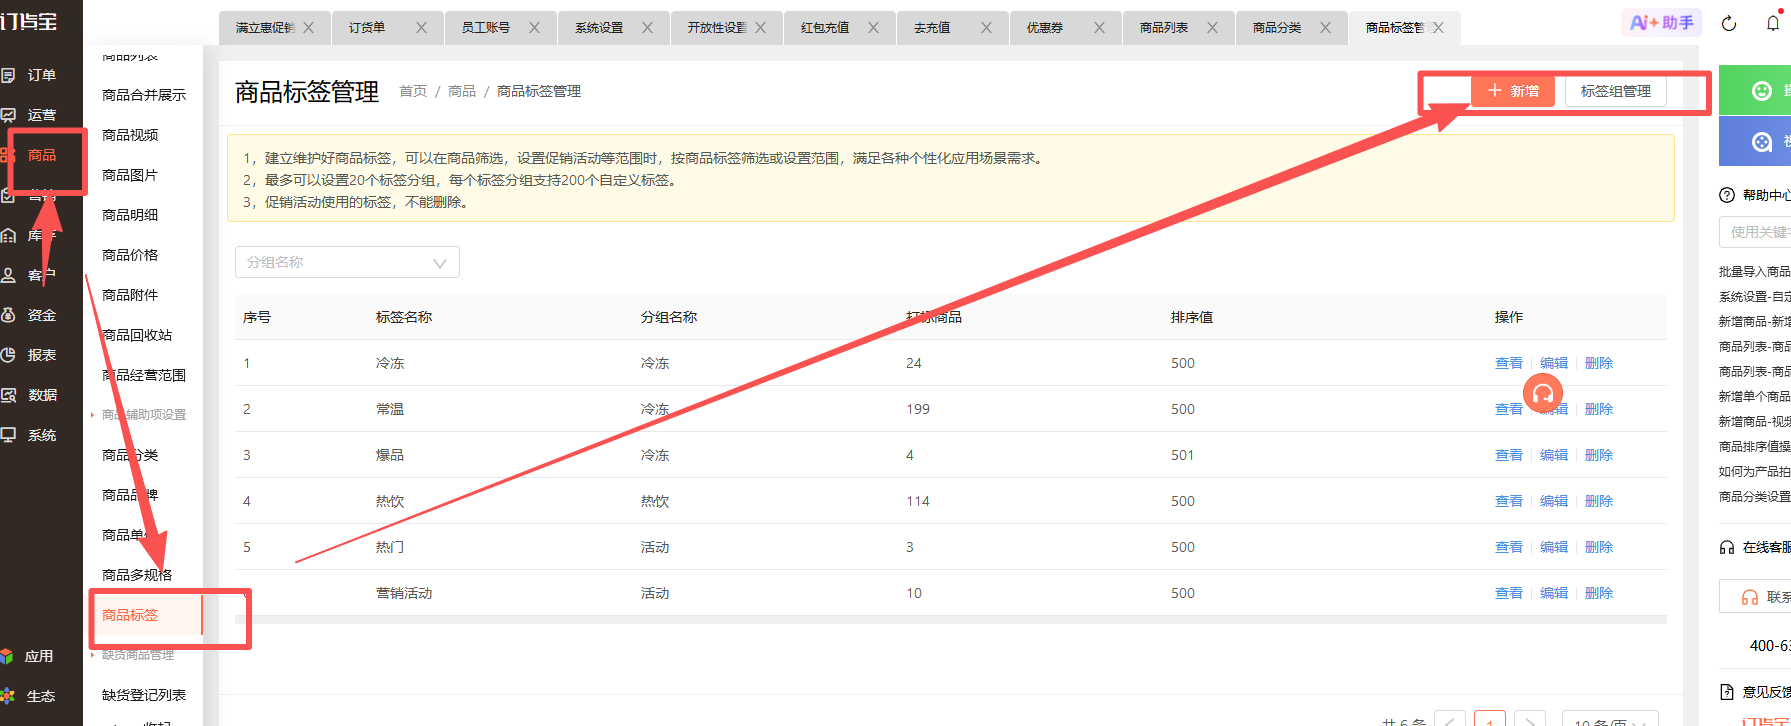The image size is (1791, 726).
Task: Click 查看 for the 冷冻 tag row
Action: 1508,363
